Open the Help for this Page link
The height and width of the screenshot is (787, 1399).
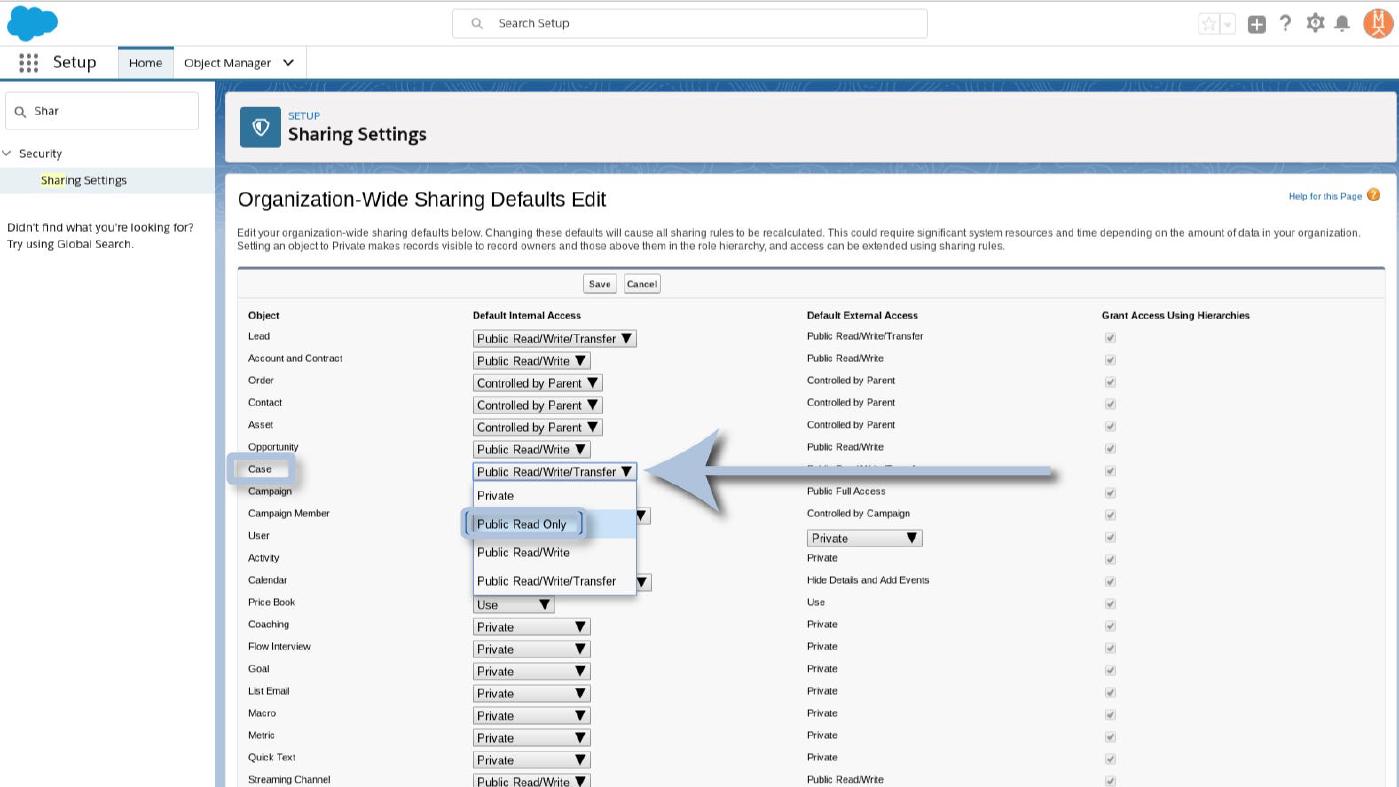1325,196
